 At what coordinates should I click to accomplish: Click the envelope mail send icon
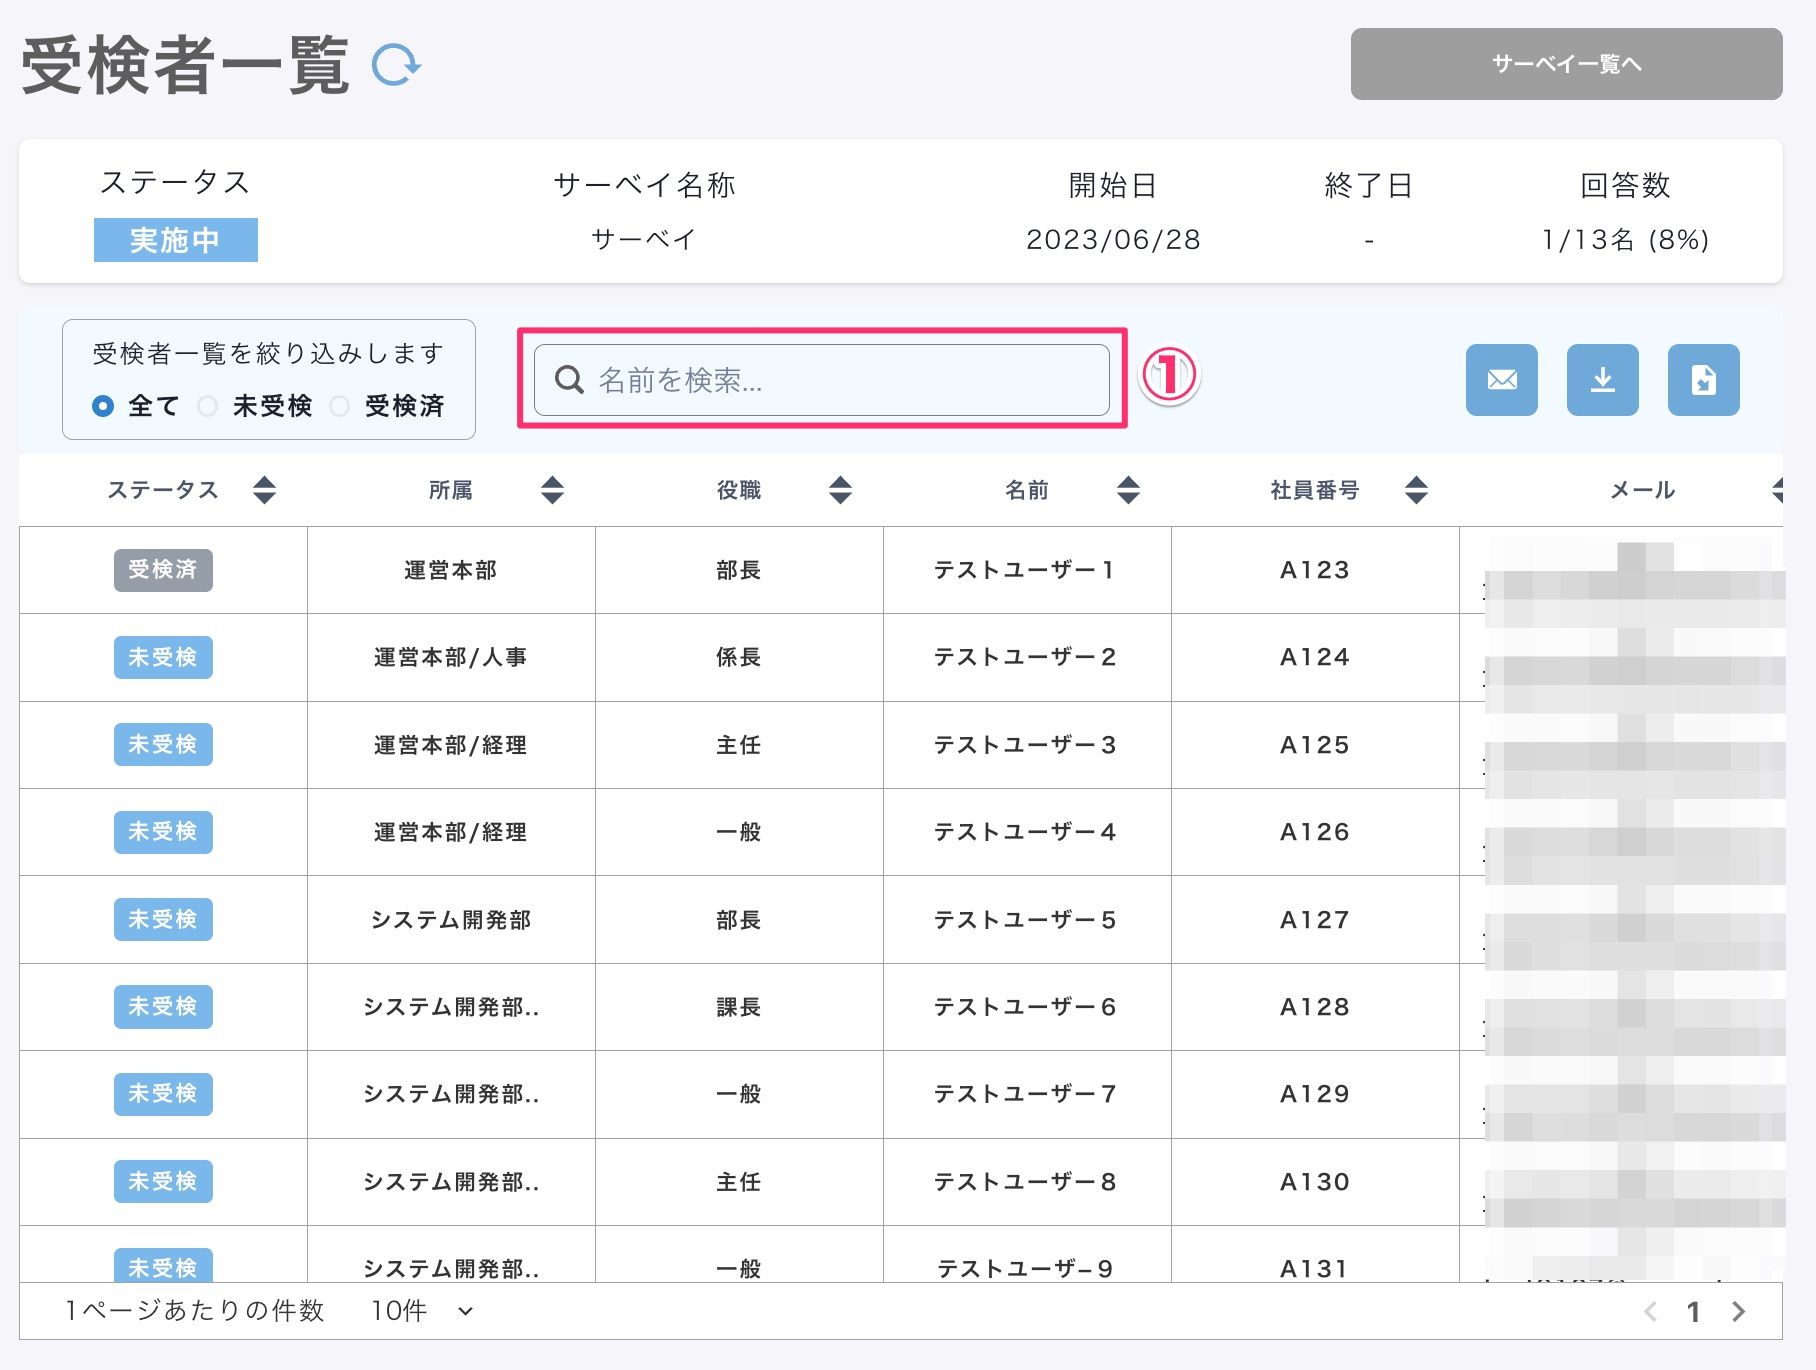pos(1501,380)
